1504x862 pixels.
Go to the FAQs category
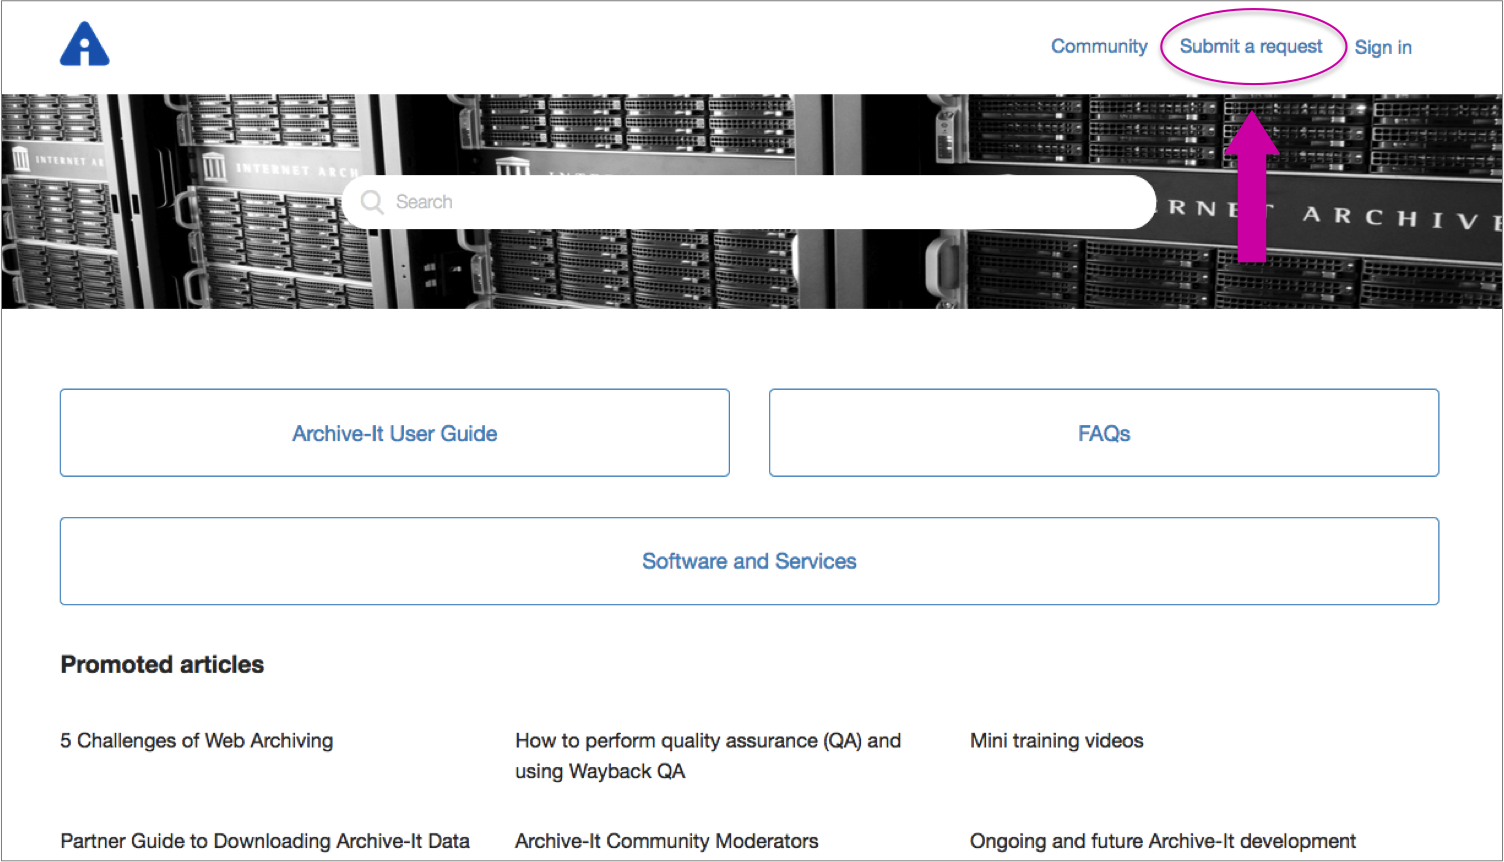[x=1103, y=433]
